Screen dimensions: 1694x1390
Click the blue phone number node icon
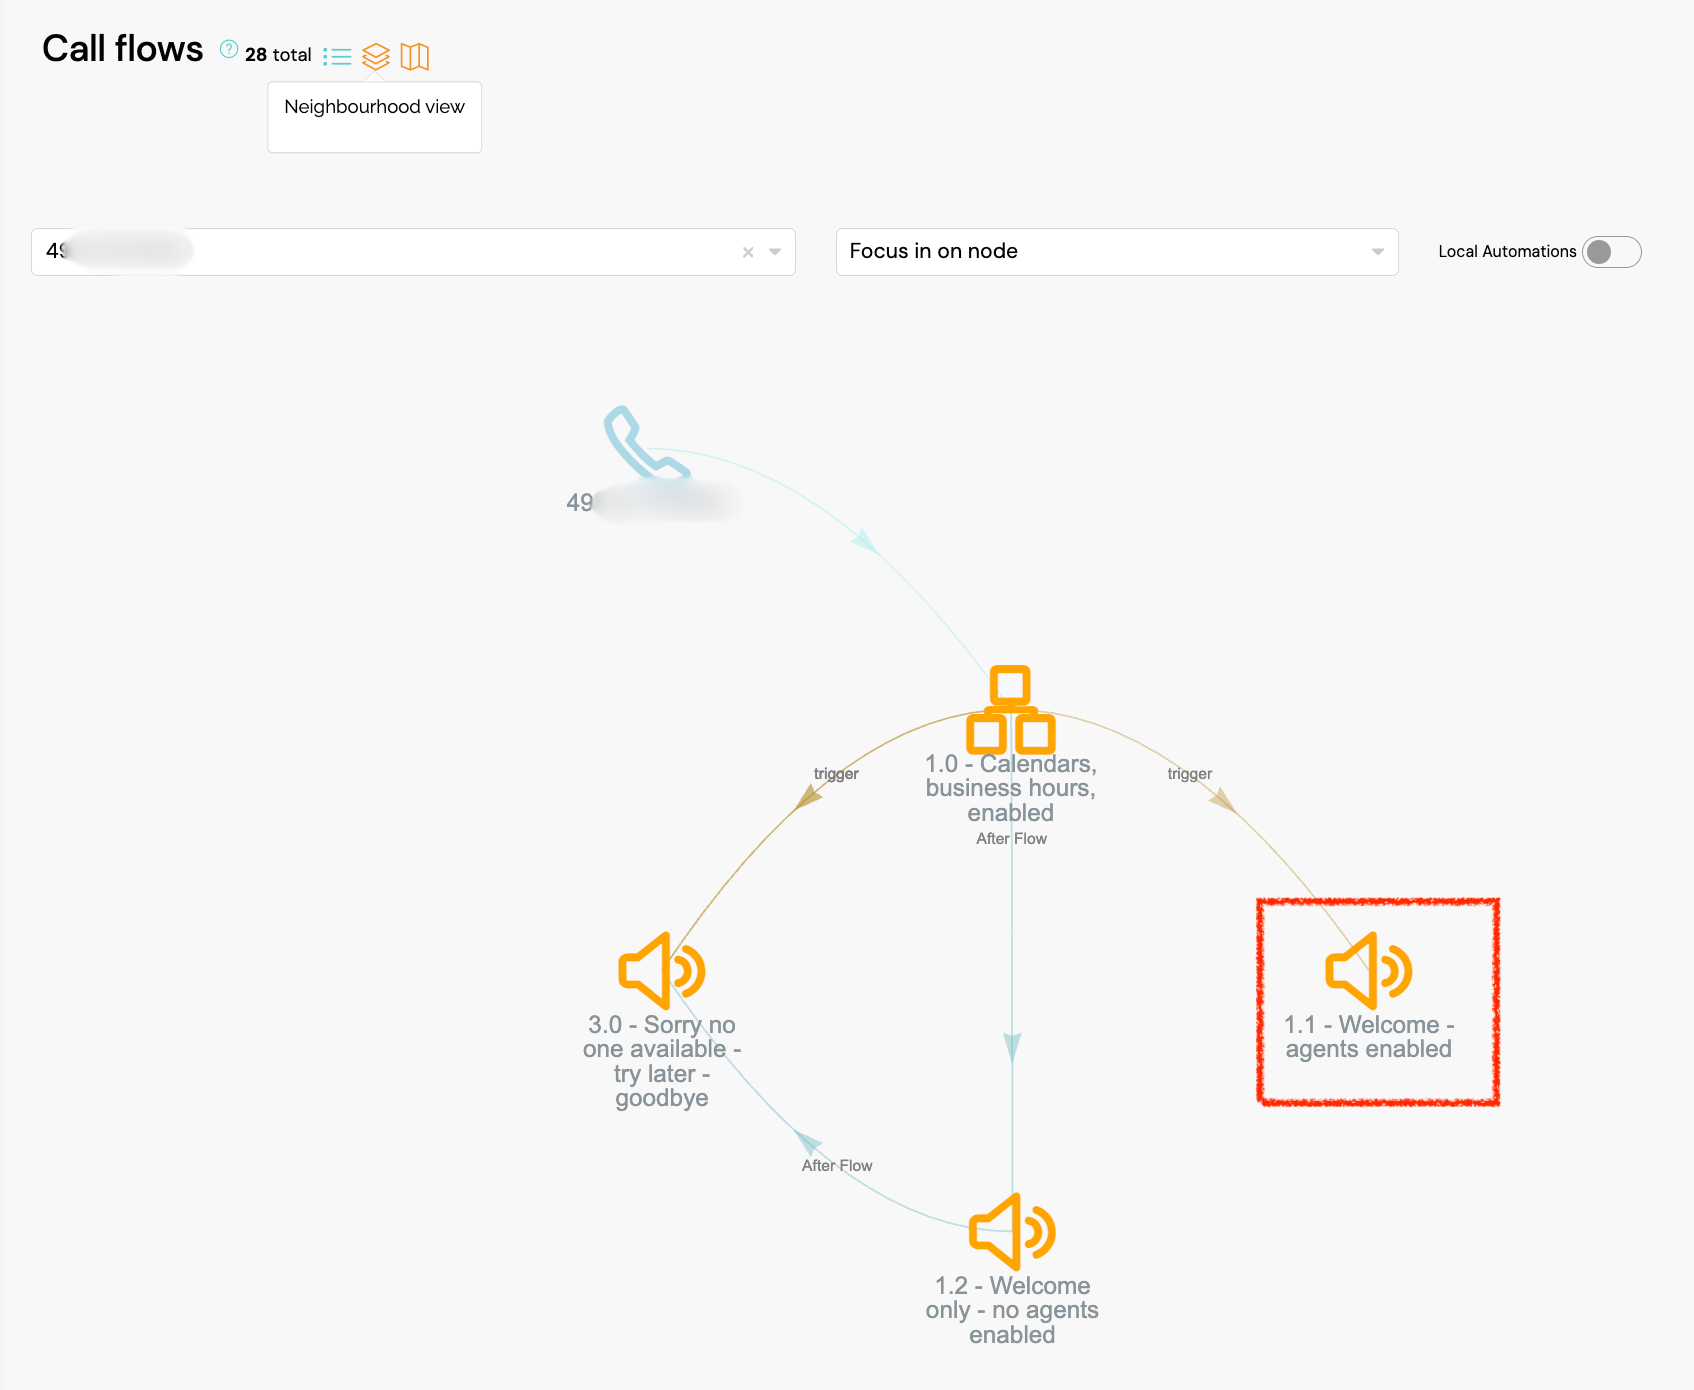pyautogui.click(x=645, y=443)
